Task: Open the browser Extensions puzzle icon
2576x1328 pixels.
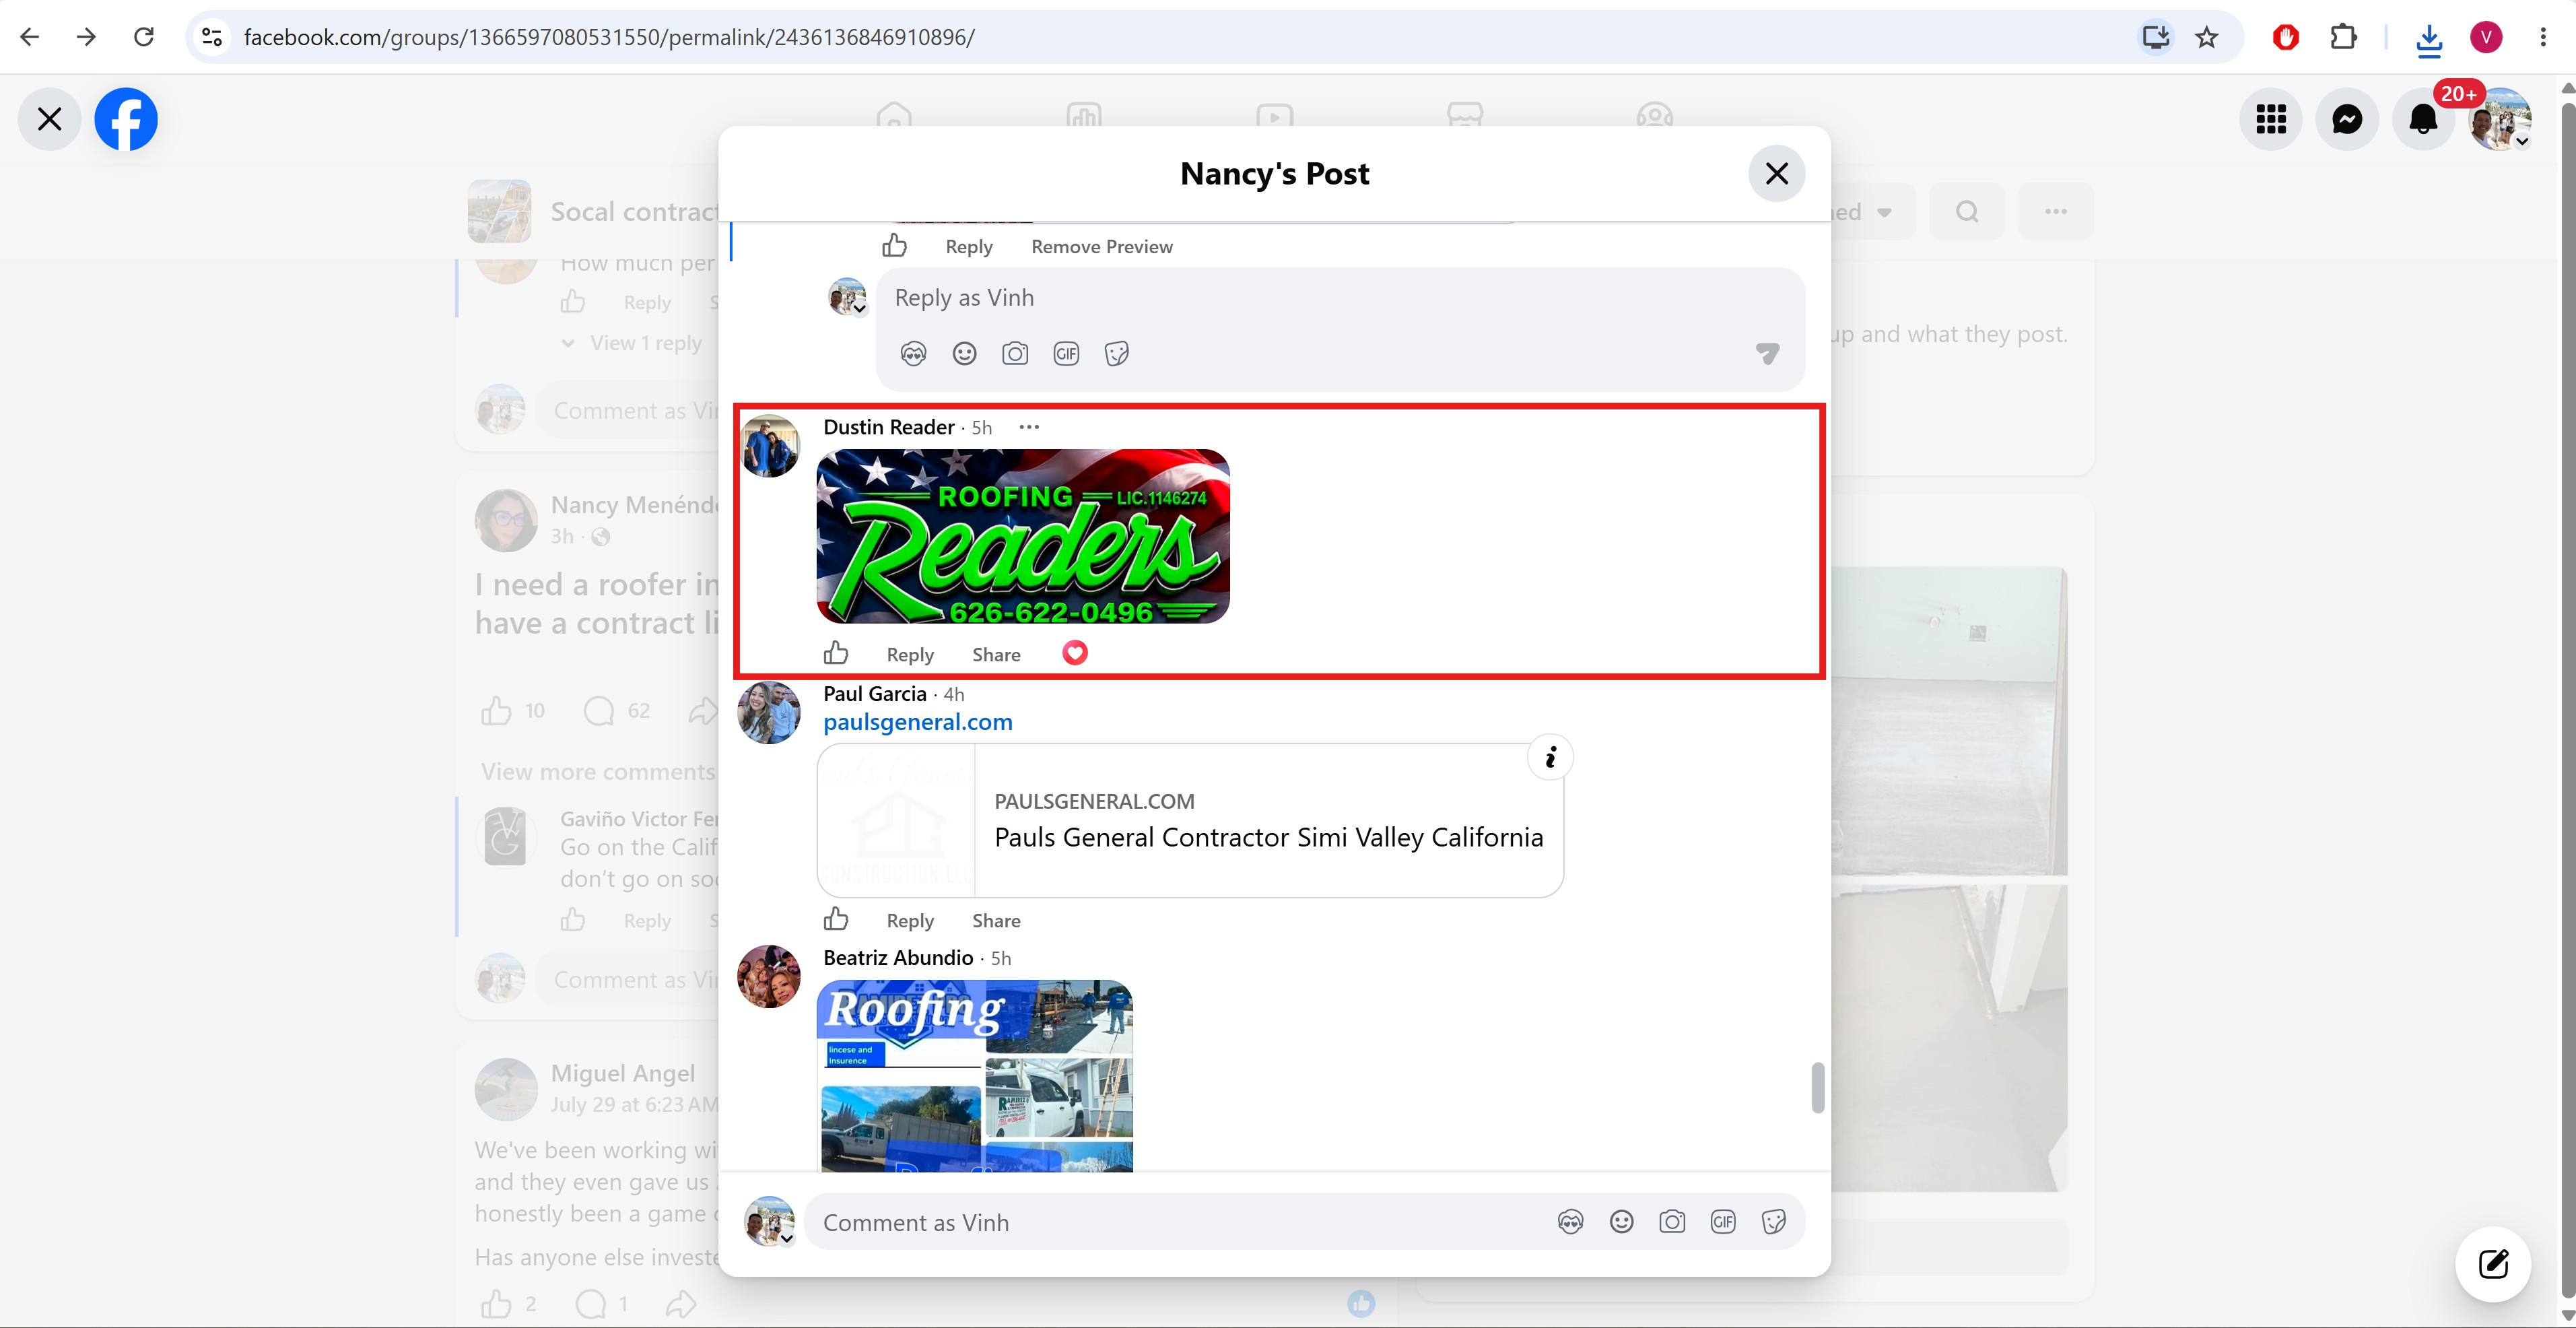Action: click(x=2343, y=37)
